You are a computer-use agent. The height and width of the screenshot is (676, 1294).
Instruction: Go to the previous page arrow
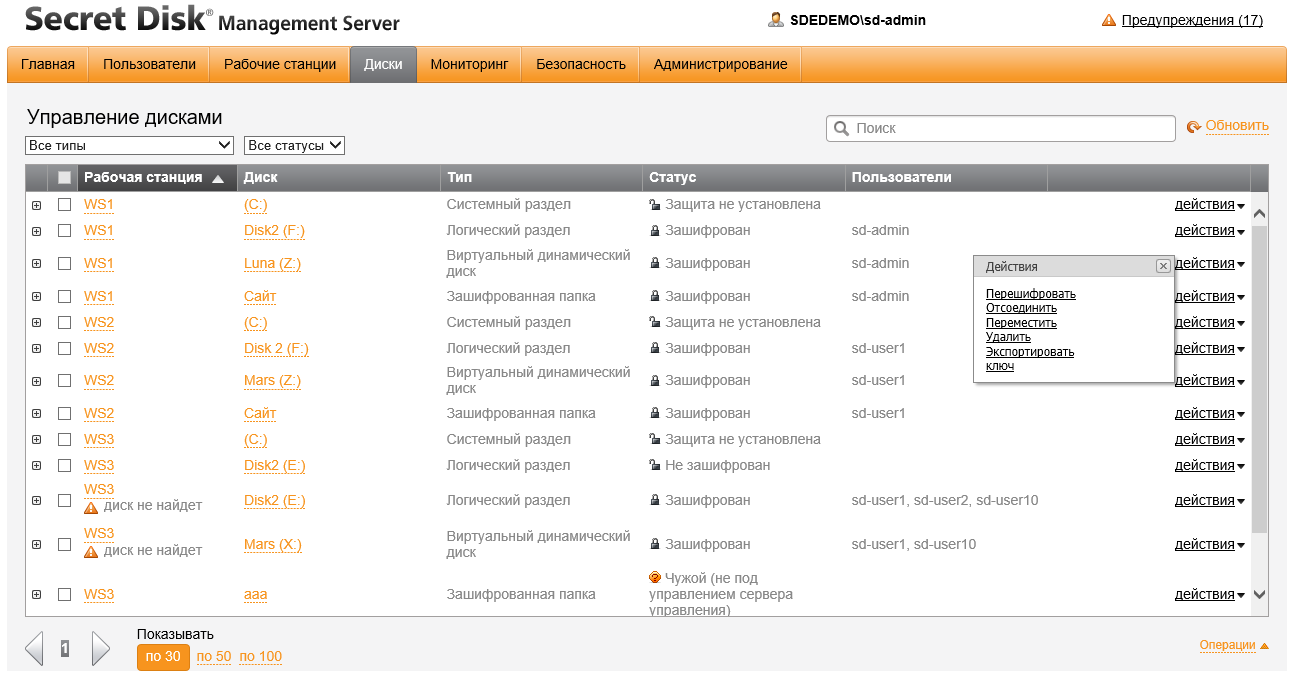point(35,649)
